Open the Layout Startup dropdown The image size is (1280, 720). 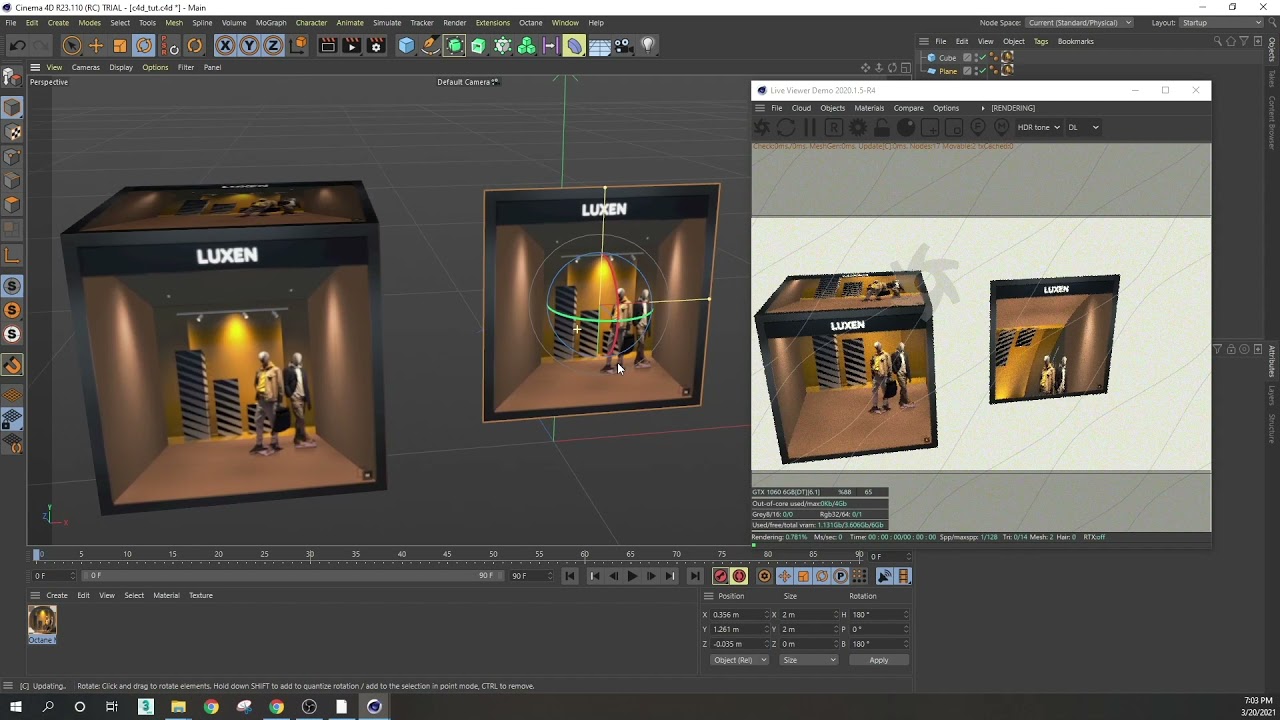pyautogui.click(x=1222, y=22)
